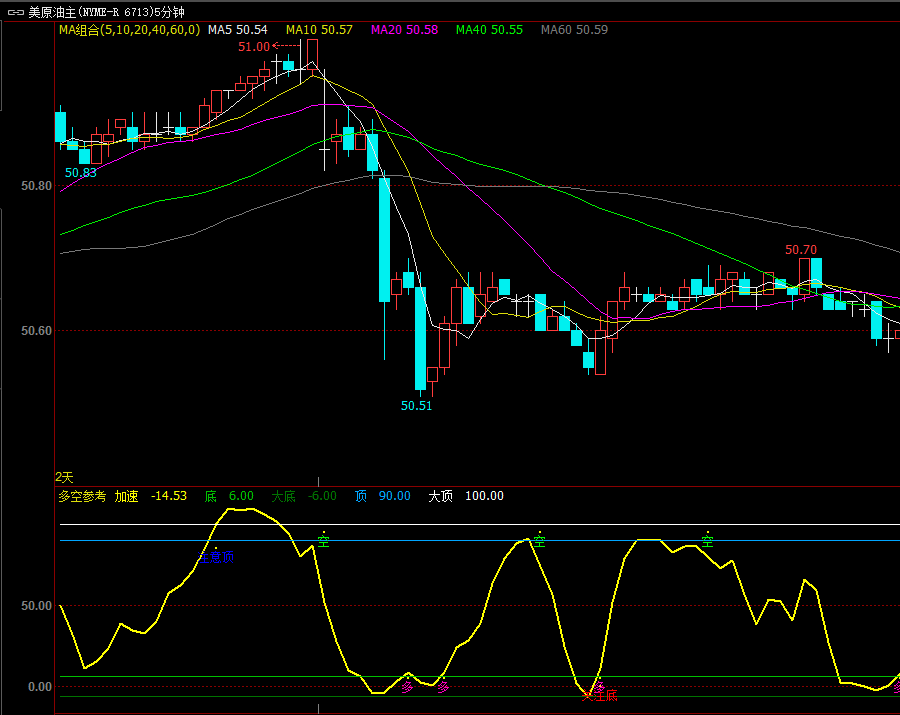Click the red 关注底 signal marker
The width and height of the screenshot is (900, 715).
(x=600, y=694)
